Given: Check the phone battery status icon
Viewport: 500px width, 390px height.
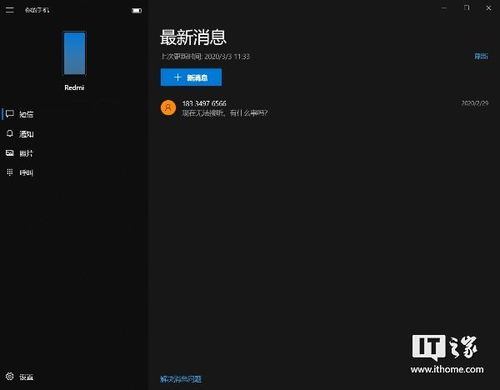Looking at the screenshot, I should click(x=137, y=11).
